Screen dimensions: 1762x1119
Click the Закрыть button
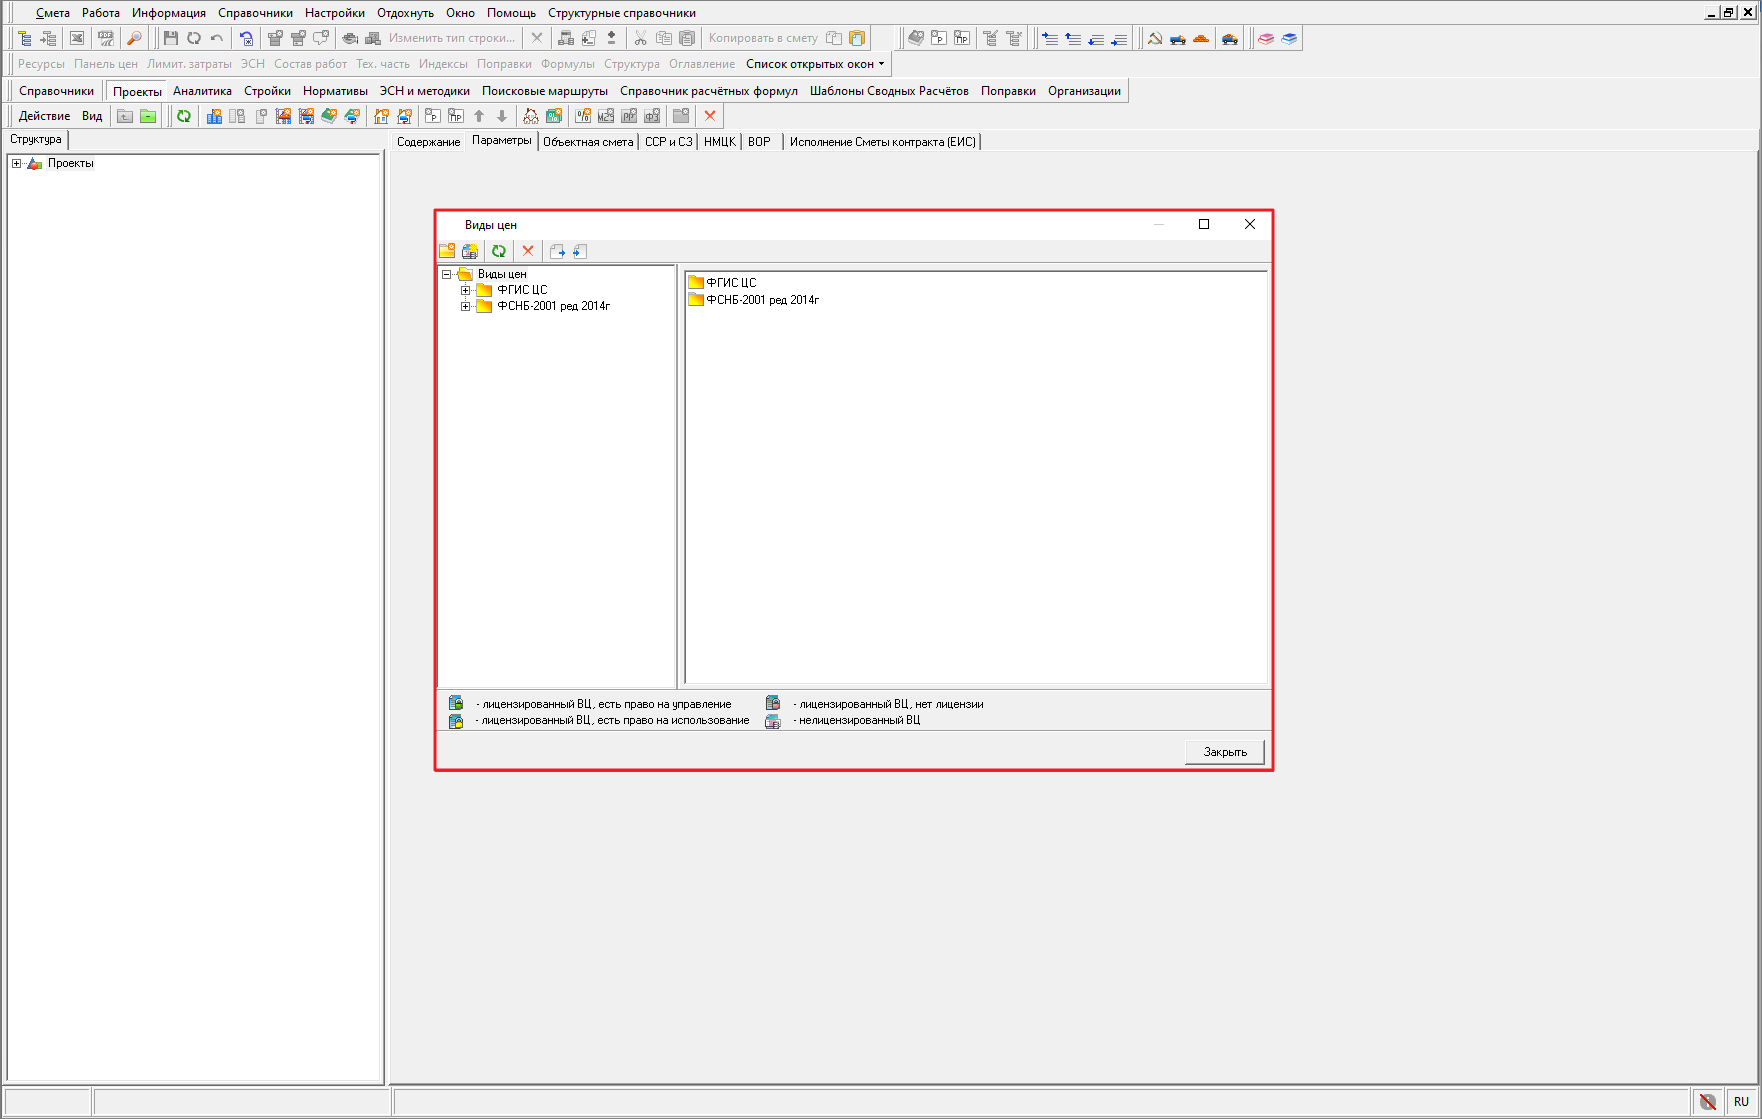(1224, 752)
